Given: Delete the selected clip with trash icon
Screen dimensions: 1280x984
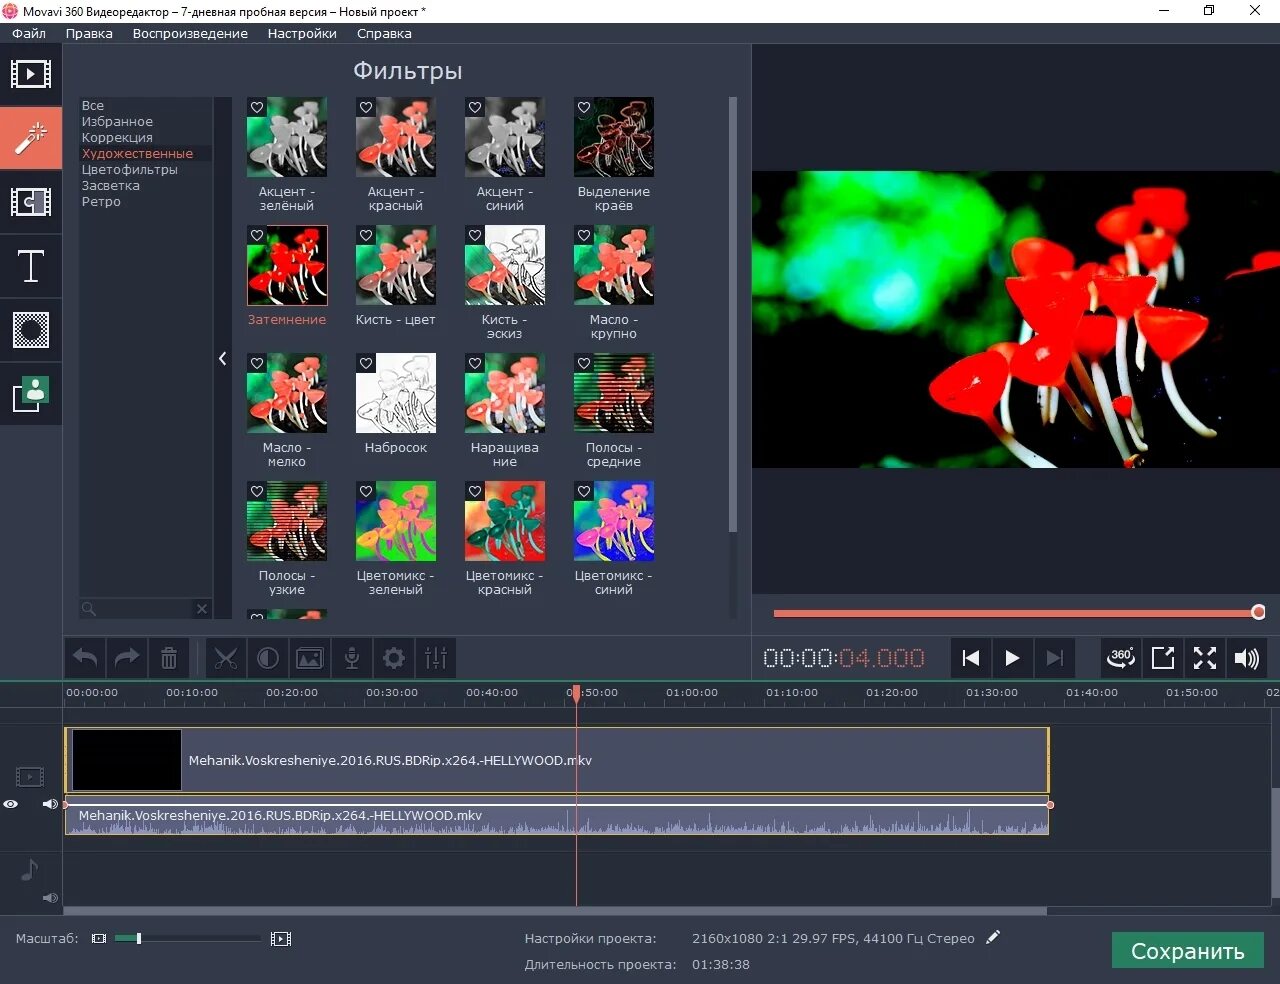Looking at the screenshot, I should coord(169,658).
